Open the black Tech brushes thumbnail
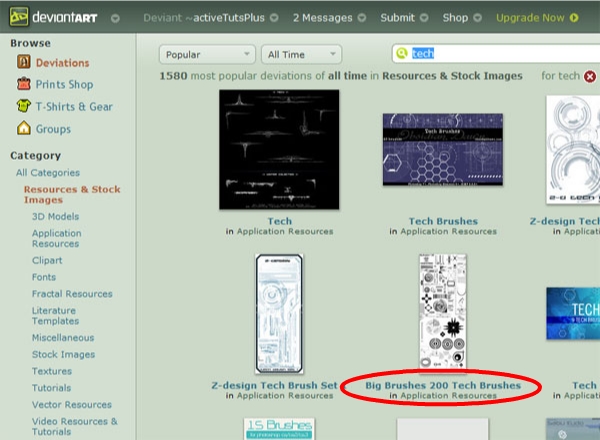600x440 pixels. [x=279, y=150]
